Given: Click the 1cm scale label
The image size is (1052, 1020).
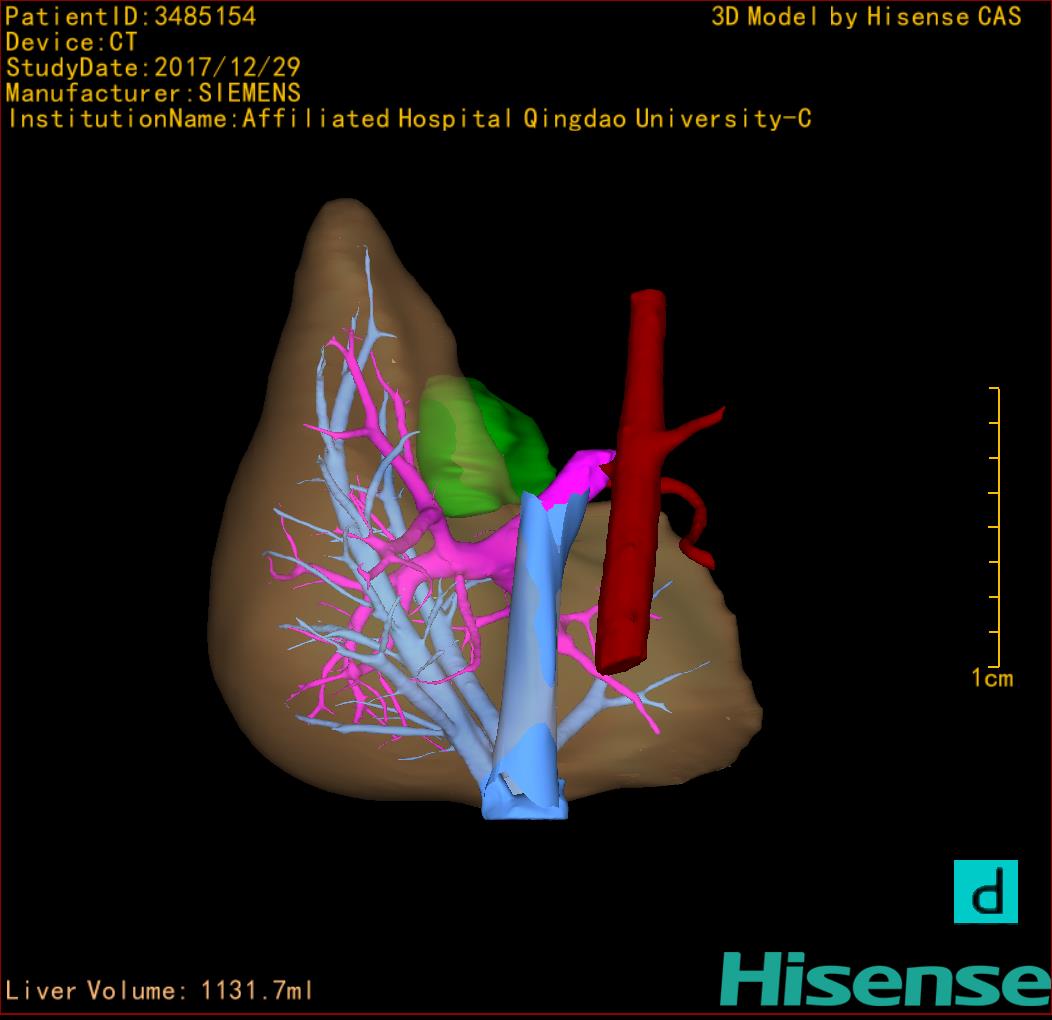Looking at the screenshot, I should (x=992, y=678).
